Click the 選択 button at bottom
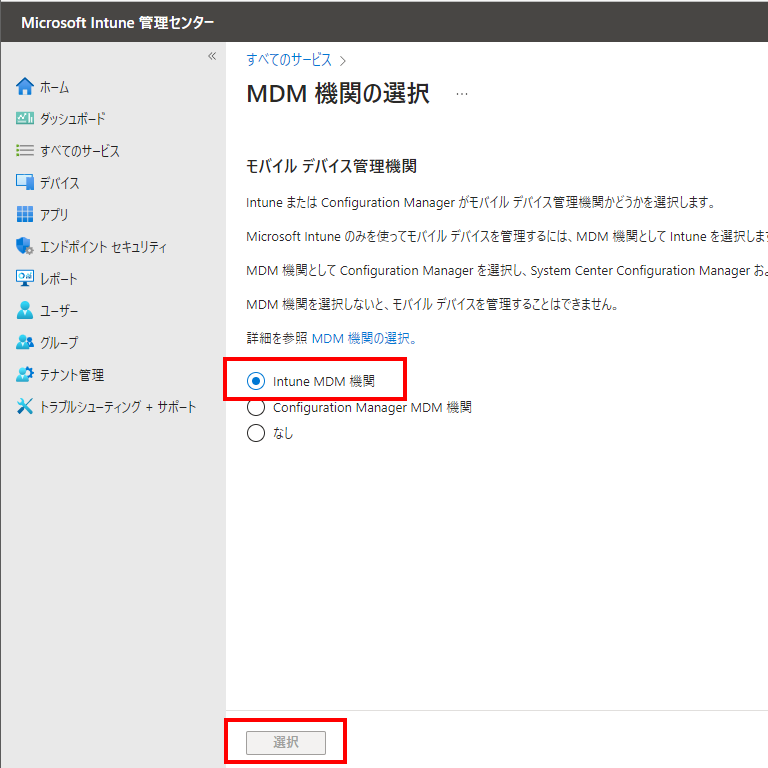The image size is (768, 768). pos(286,742)
